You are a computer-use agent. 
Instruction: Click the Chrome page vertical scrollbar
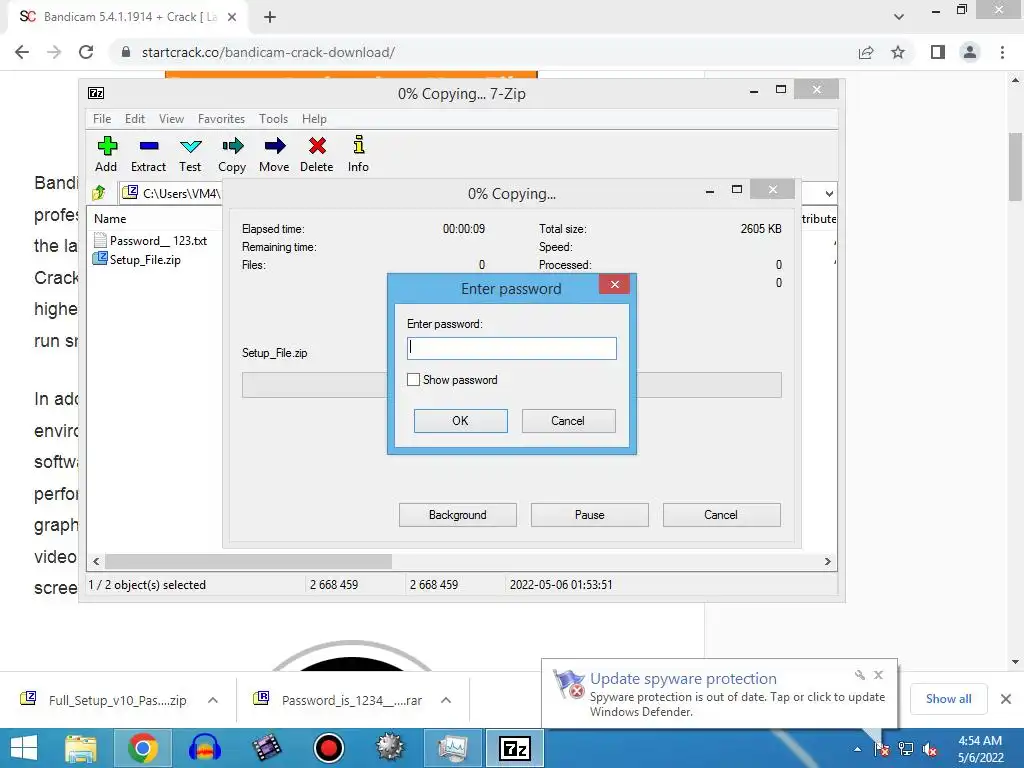coord(1015,167)
